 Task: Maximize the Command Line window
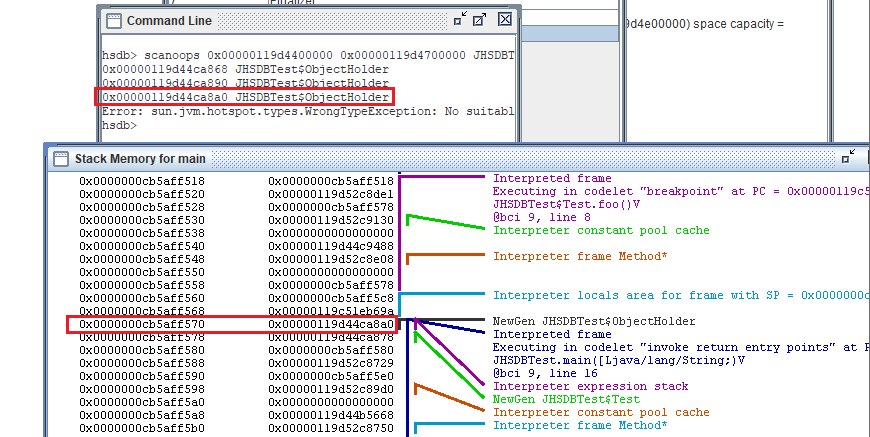[481, 20]
